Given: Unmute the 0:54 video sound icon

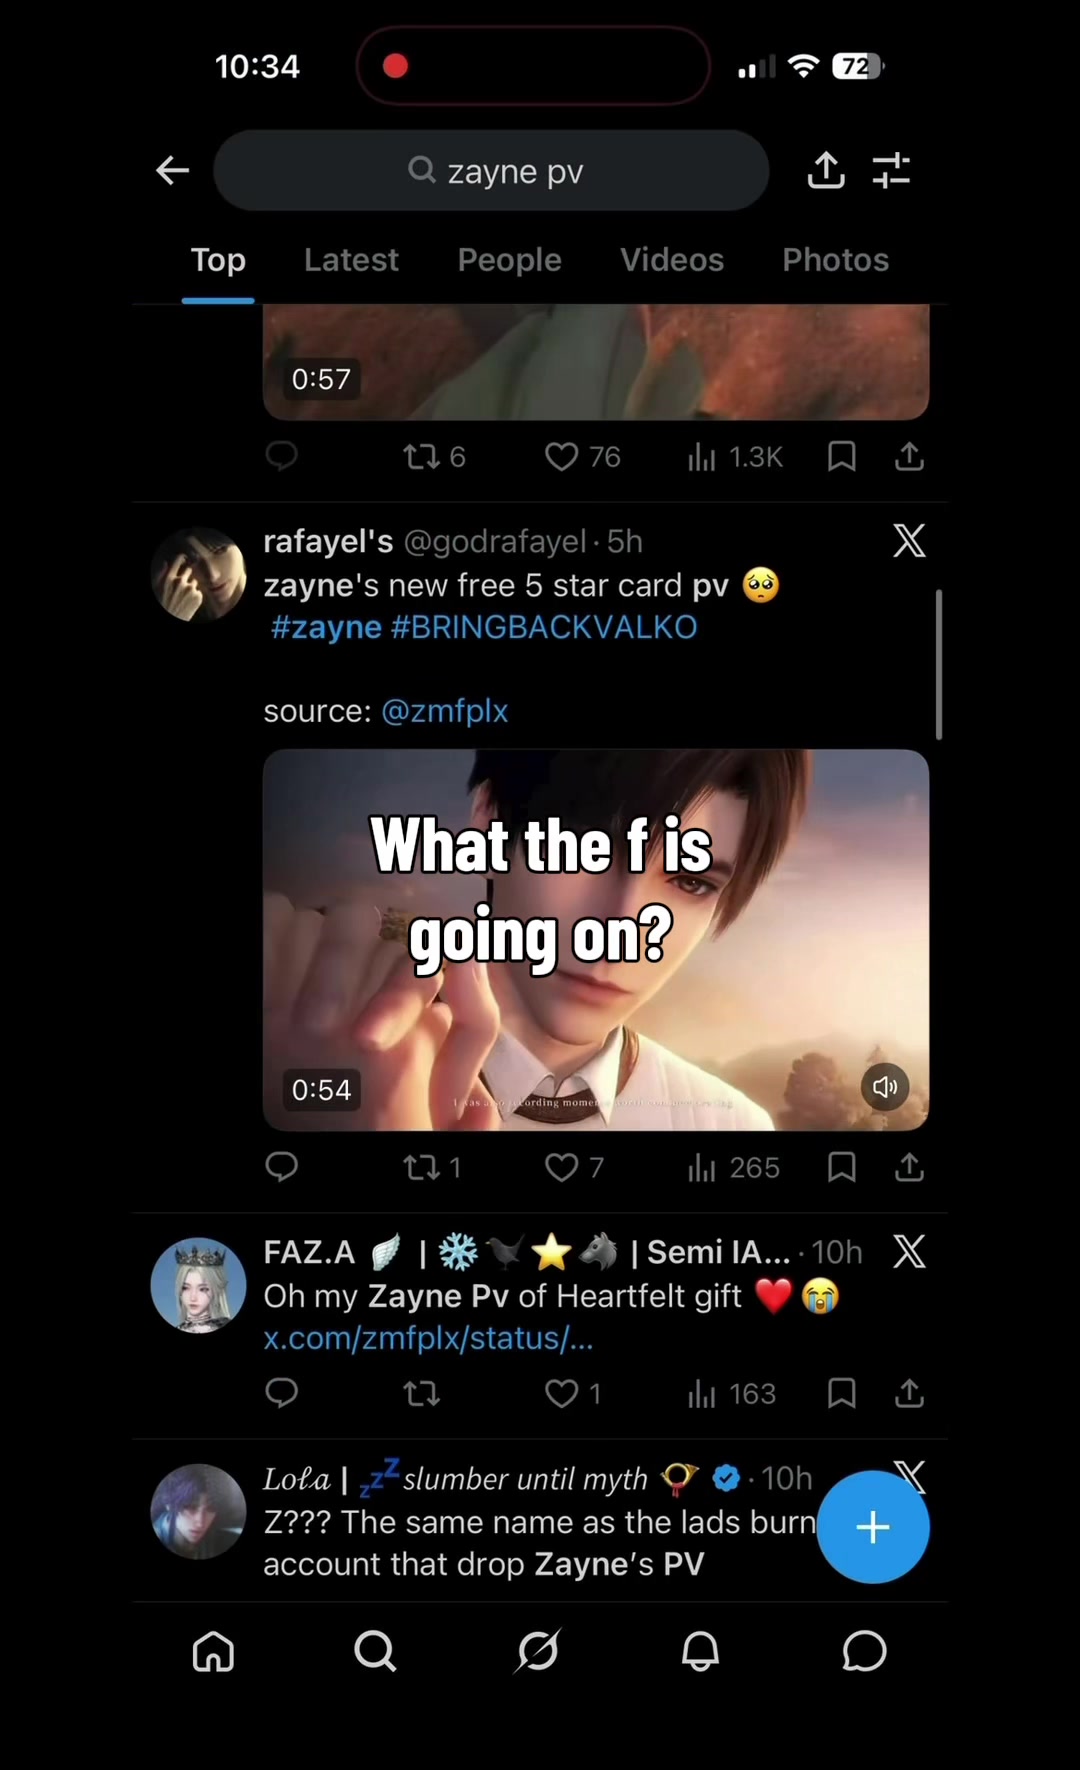Looking at the screenshot, I should [885, 1087].
